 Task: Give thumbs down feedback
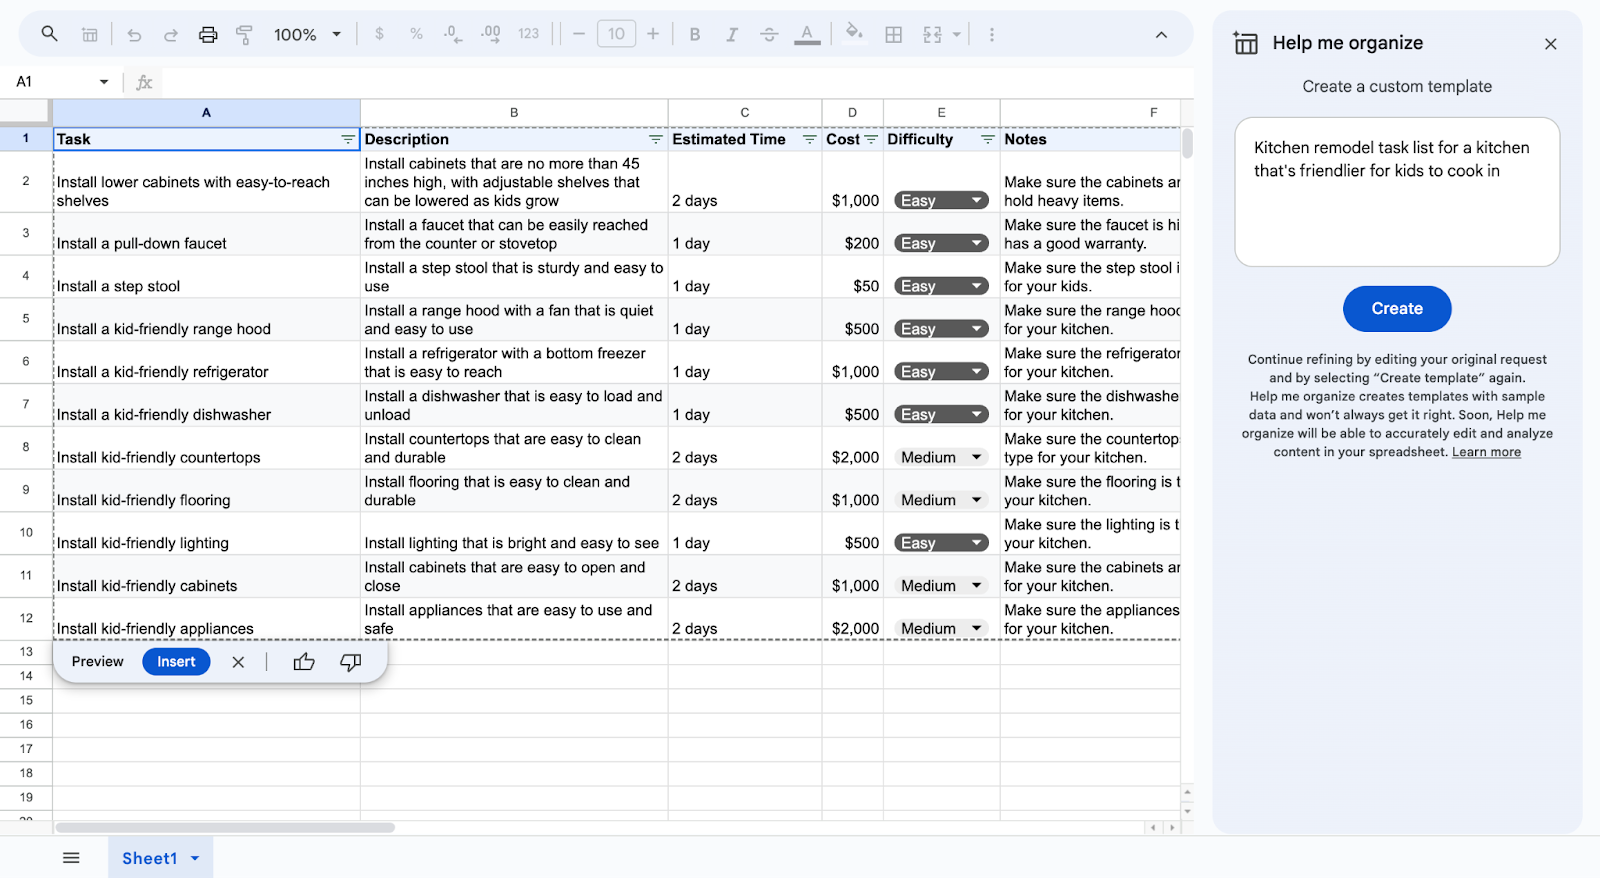pos(351,662)
